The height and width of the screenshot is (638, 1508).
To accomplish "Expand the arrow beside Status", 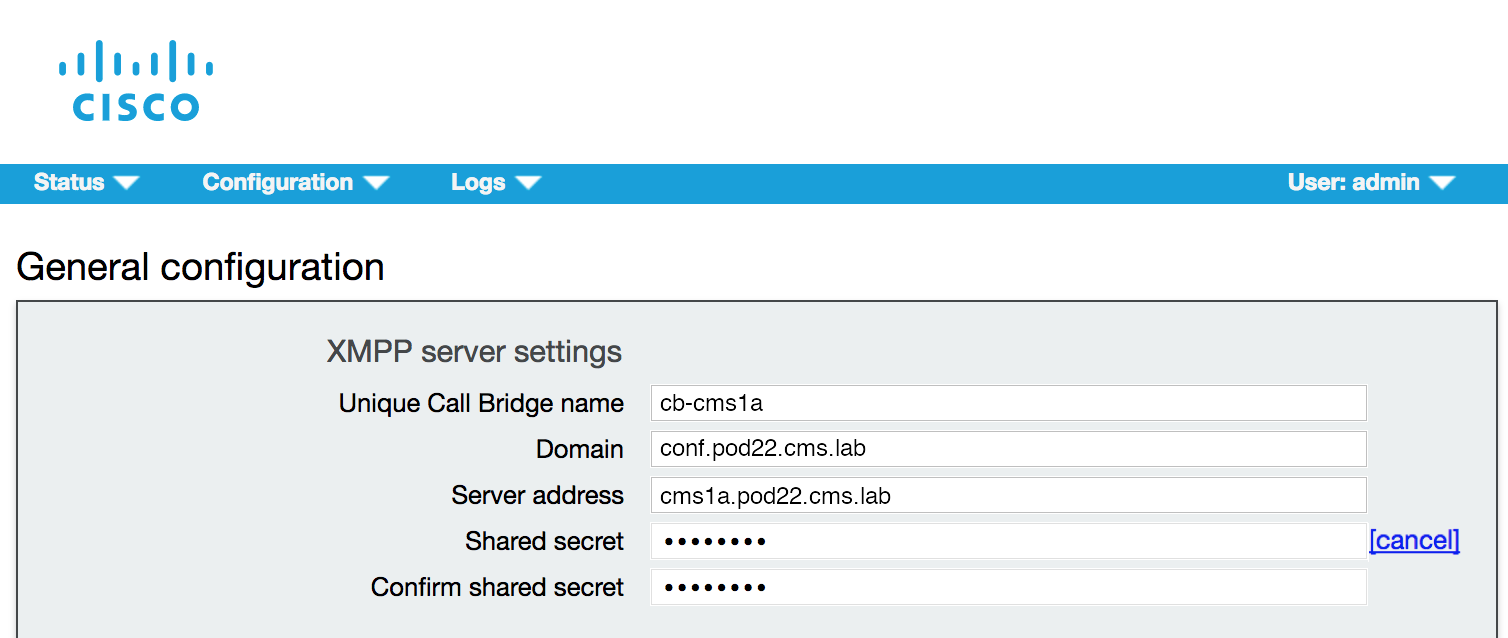I will (126, 183).
